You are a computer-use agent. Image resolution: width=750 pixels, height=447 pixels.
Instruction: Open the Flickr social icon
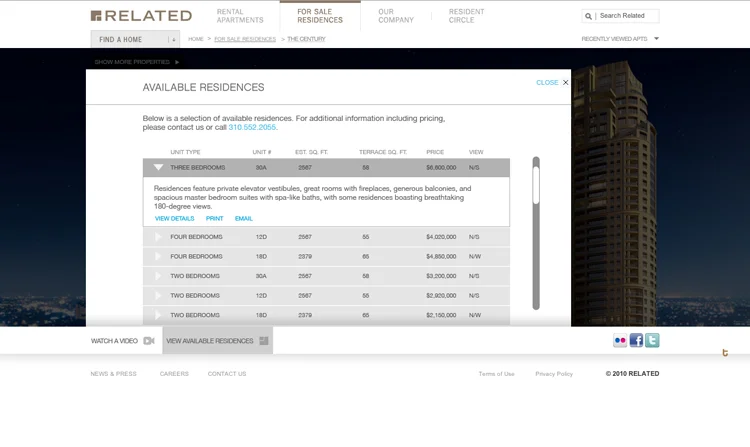pos(620,340)
